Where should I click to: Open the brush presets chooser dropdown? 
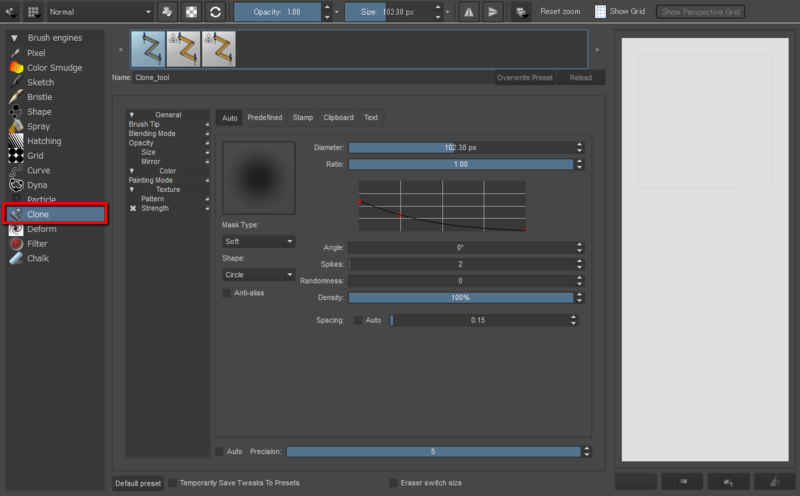[34, 12]
